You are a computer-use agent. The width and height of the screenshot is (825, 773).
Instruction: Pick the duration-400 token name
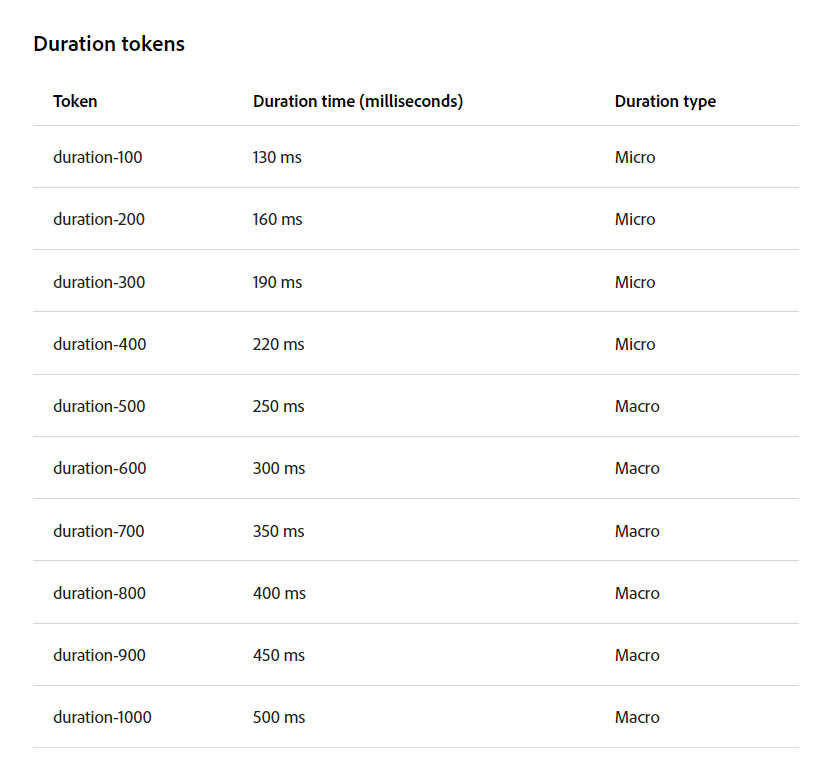tap(99, 344)
